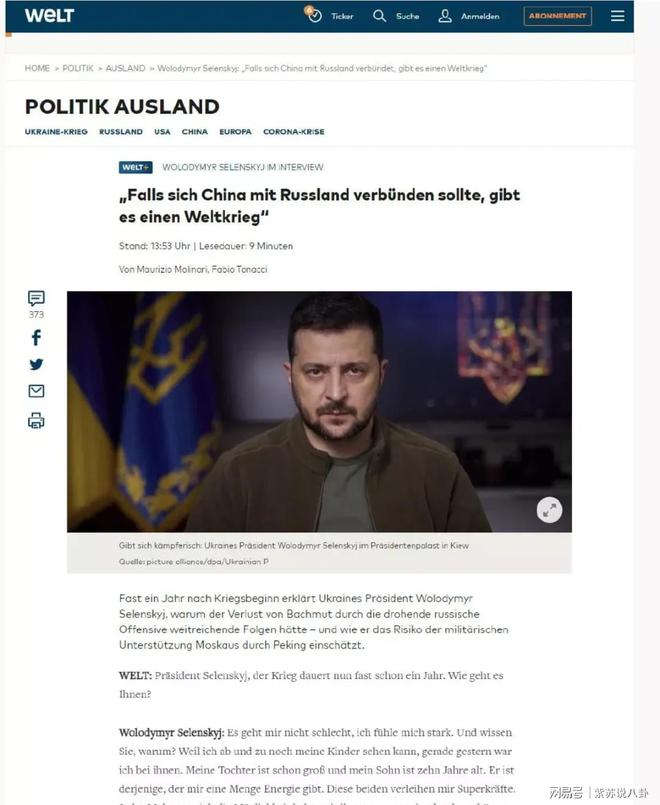Open the Ticker clock icon
Image resolution: width=660 pixels, height=805 pixels.
313,15
